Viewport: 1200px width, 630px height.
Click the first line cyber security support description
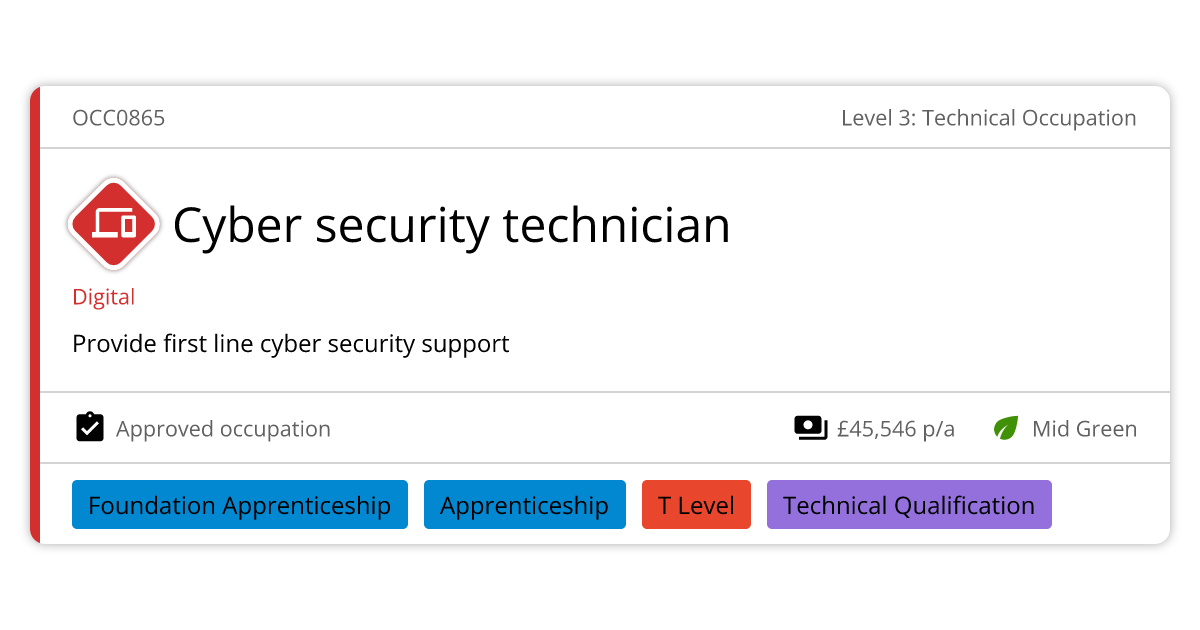[x=290, y=344]
